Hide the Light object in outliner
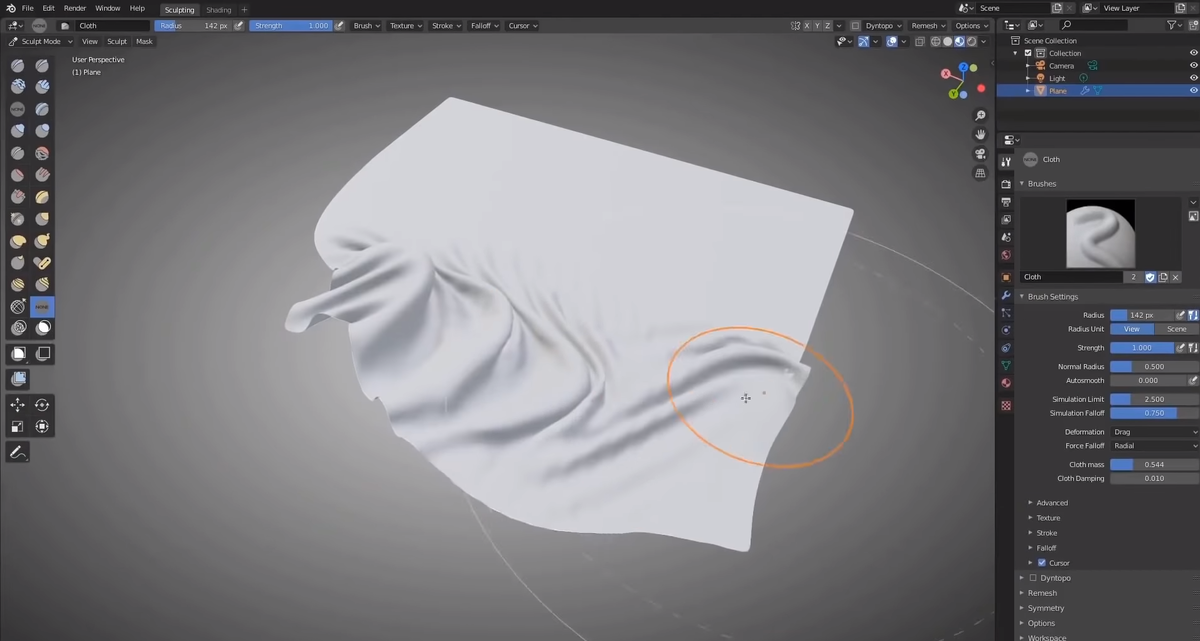Image resolution: width=1200 pixels, height=641 pixels. [1193, 78]
